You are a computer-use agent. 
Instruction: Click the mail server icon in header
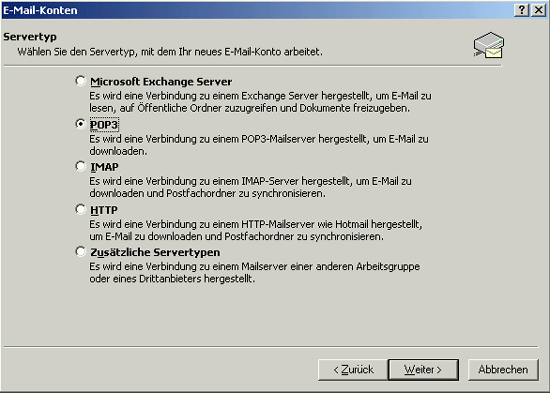[489, 45]
